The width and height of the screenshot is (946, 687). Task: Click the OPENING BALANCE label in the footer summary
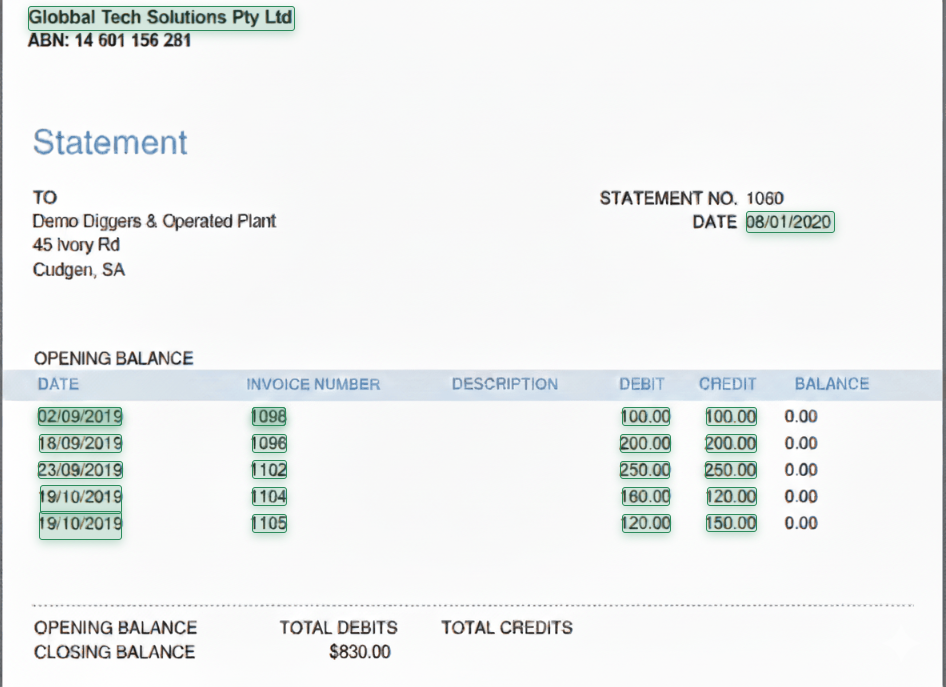pos(115,628)
